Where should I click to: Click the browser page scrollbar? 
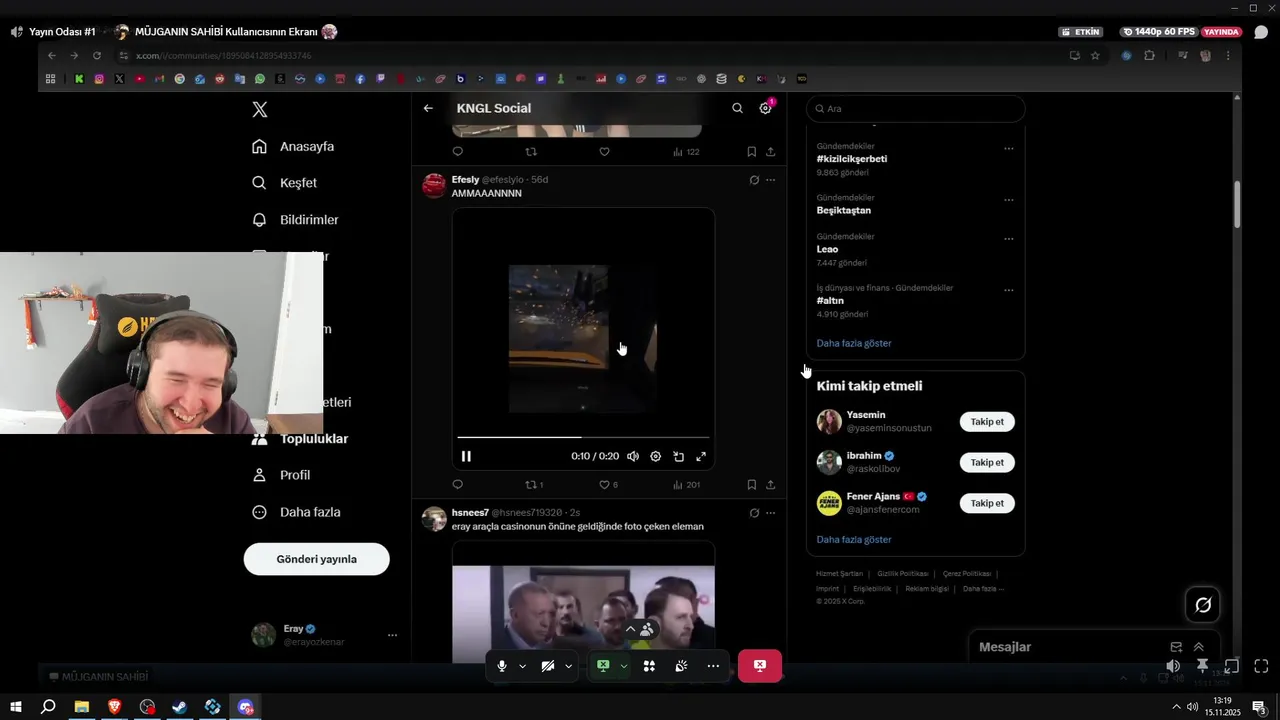[x=1237, y=204]
